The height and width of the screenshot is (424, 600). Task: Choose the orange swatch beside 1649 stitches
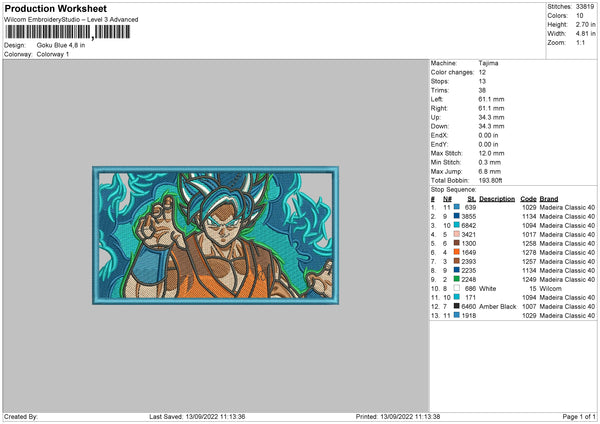pos(457,252)
